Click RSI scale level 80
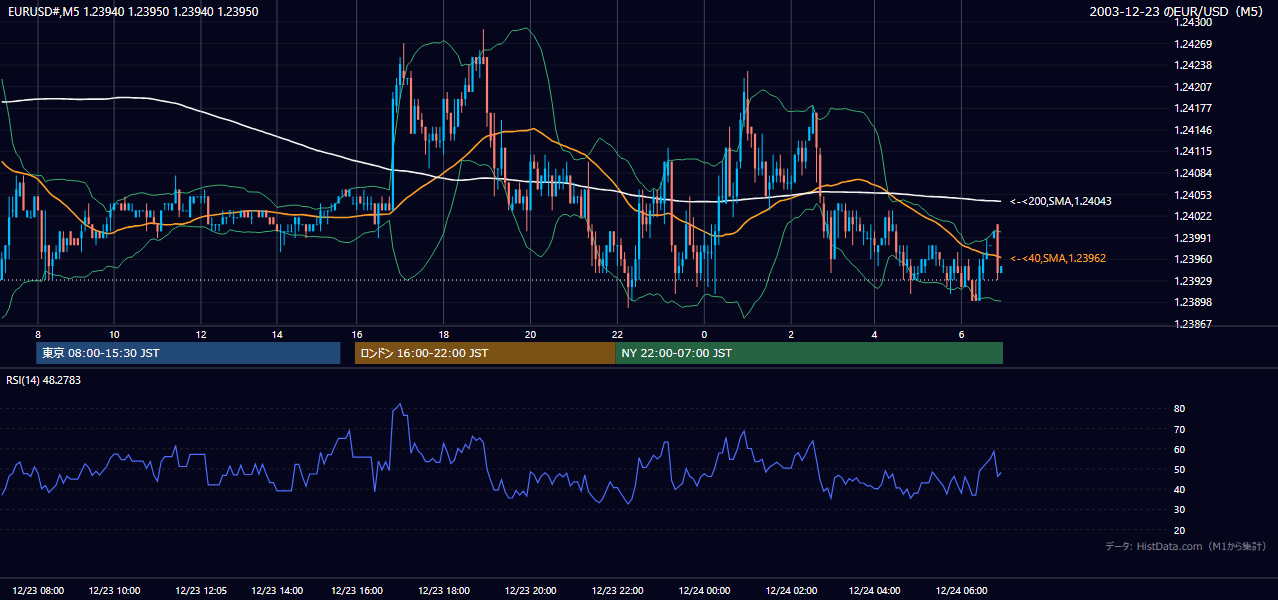 pos(1179,409)
